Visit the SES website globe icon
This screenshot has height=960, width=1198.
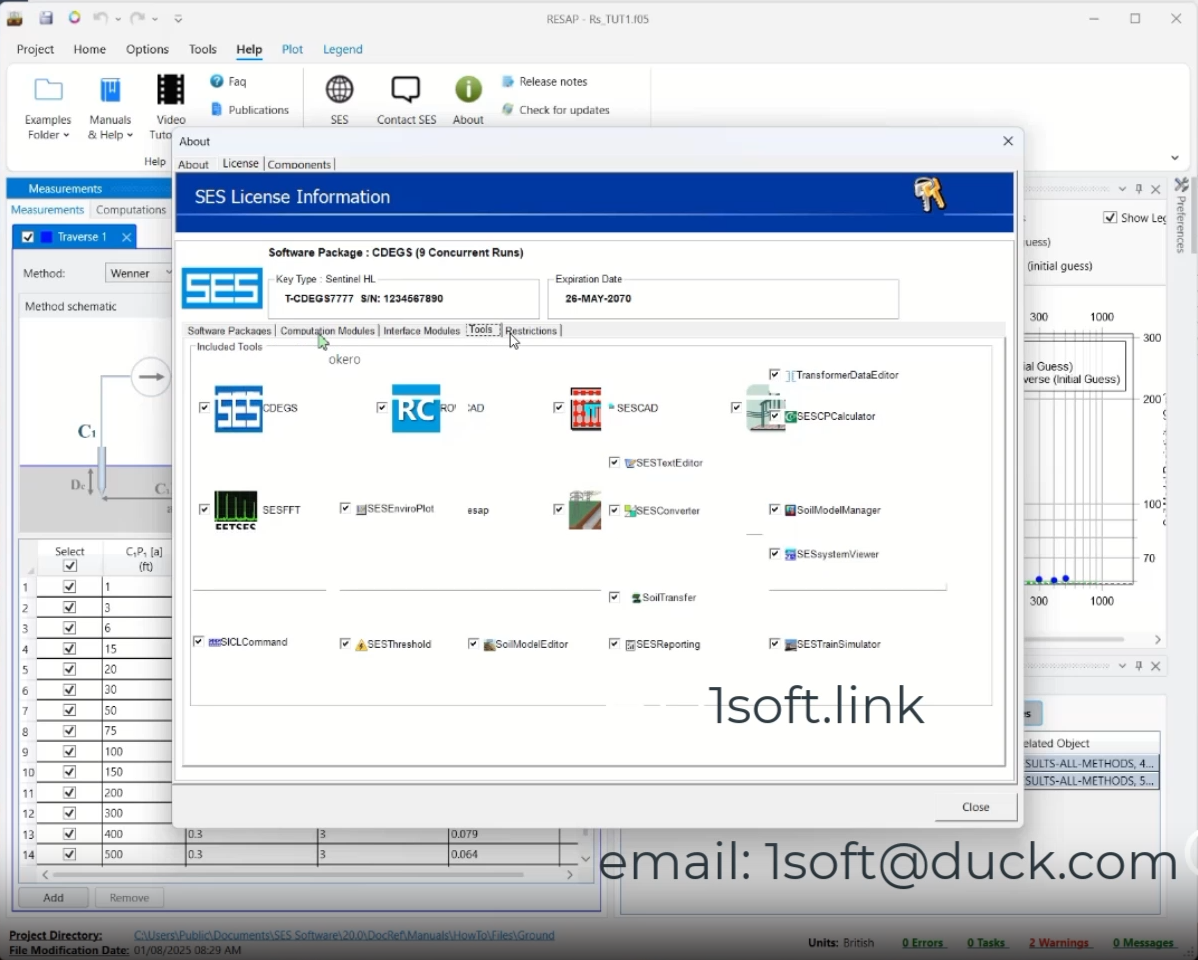[339, 89]
